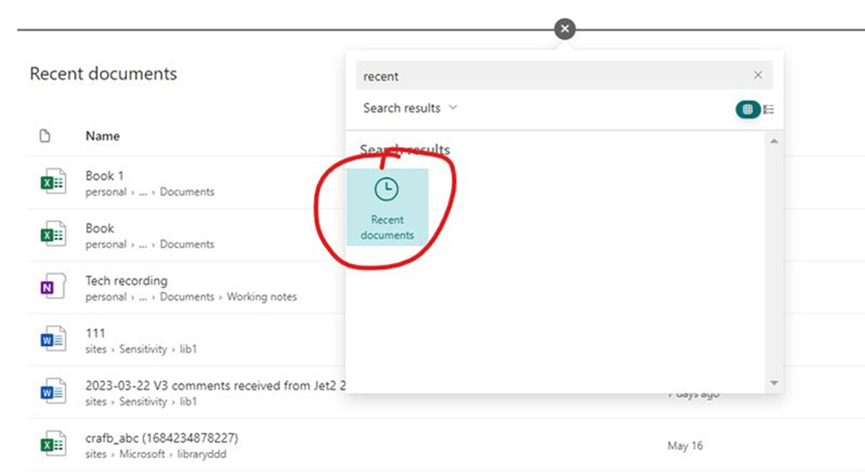Open the Tech recording OneNote icon

point(53,287)
